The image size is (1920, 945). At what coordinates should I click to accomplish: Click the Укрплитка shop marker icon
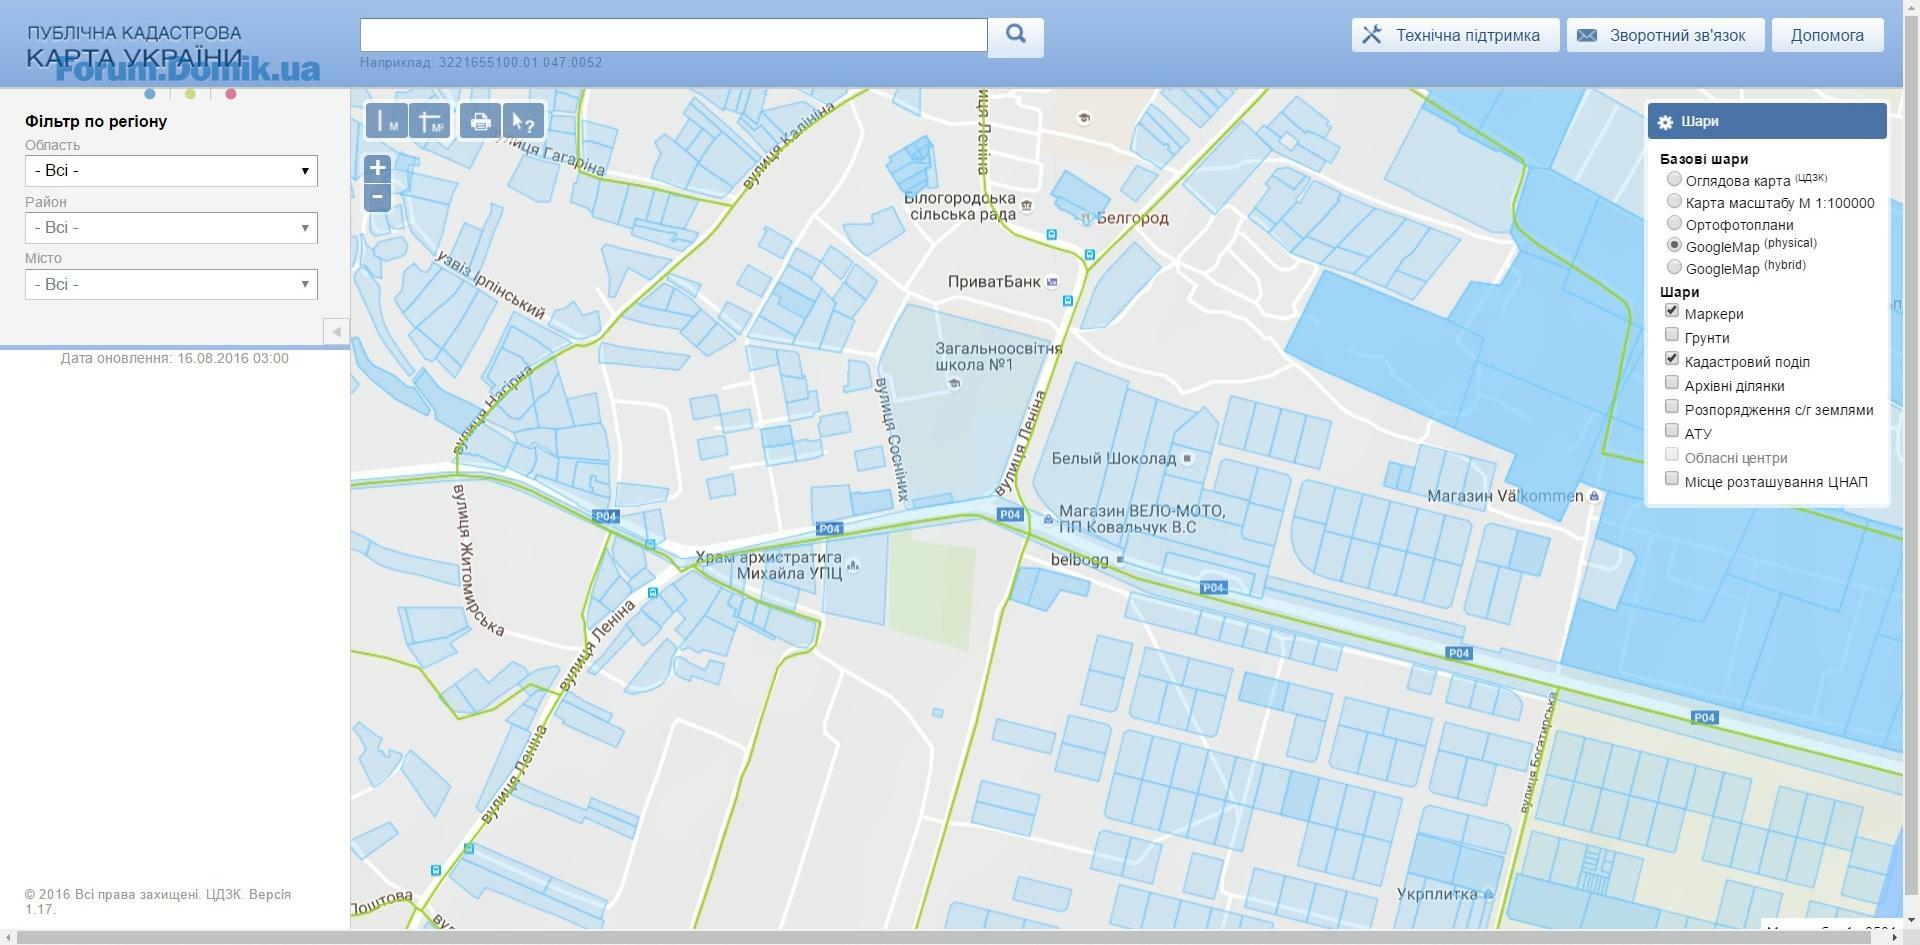(x=1489, y=894)
